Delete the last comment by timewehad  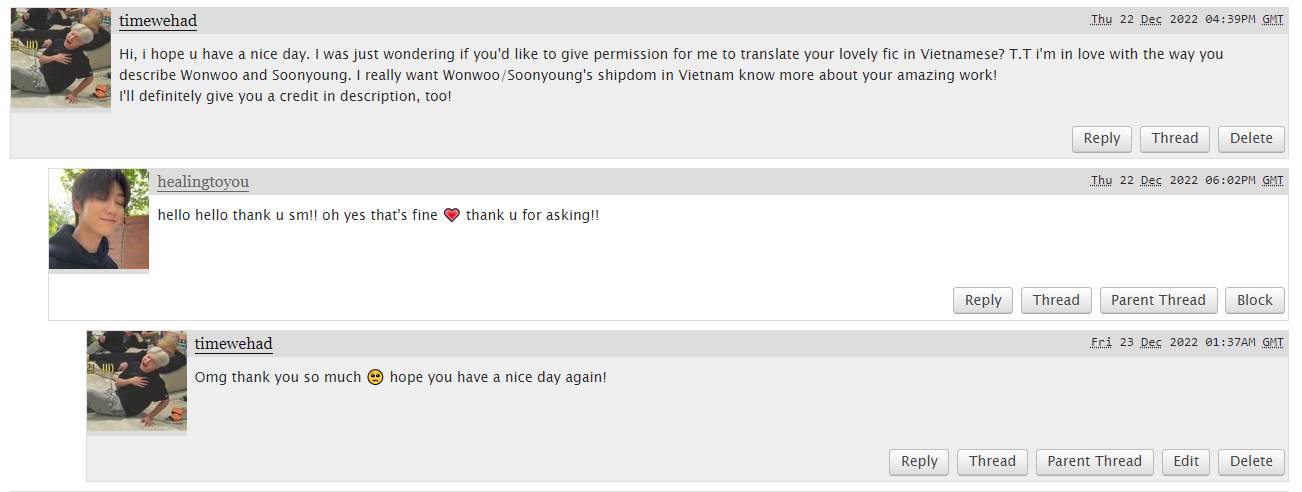[x=1251, y=461]
